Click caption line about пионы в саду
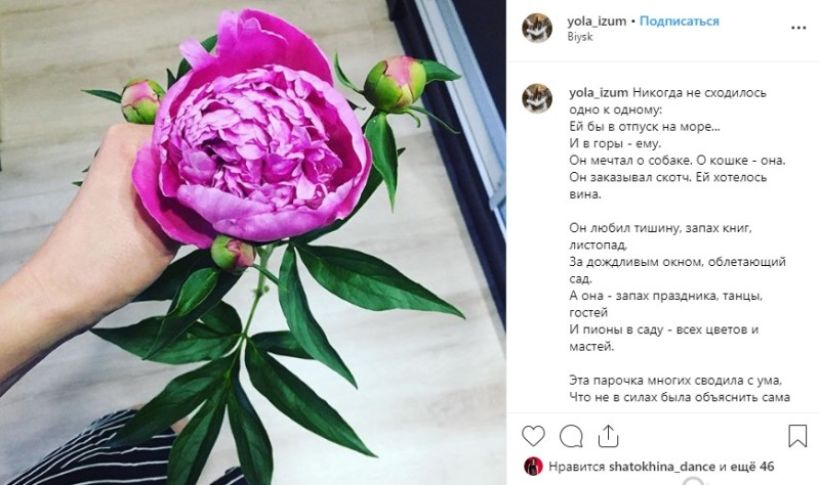The width and height of the screenshot is (820, 485). (664, 330)
